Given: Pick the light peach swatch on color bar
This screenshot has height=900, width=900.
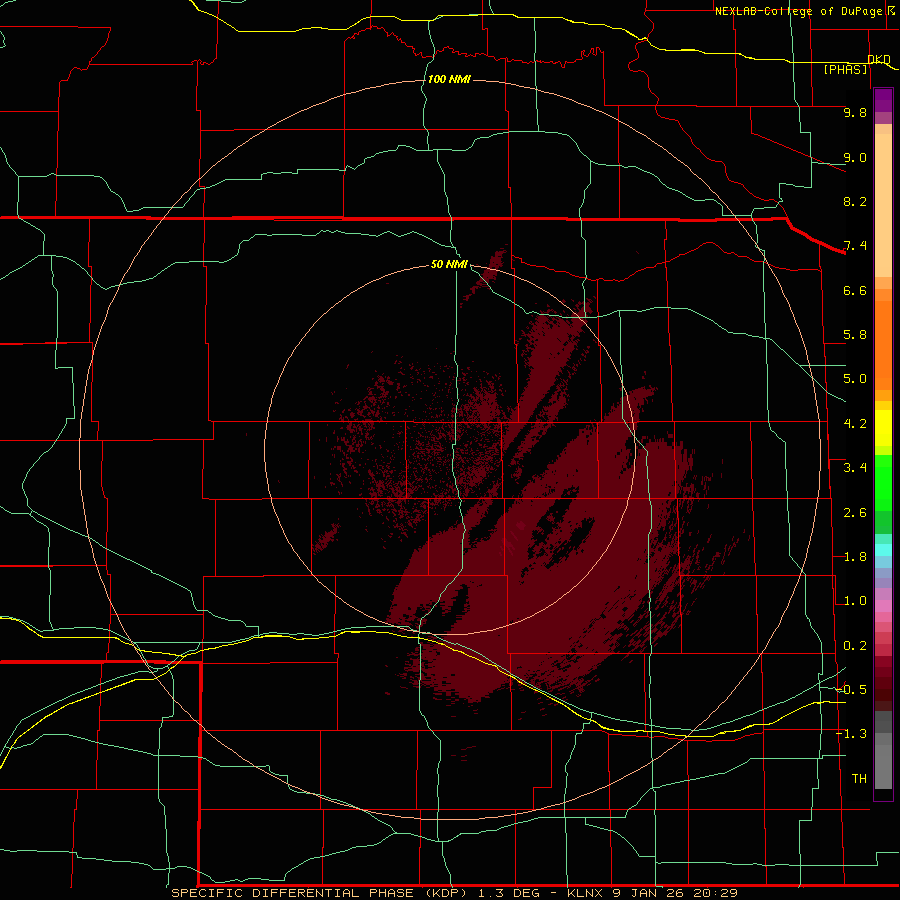Looking at the screenshot, I should pyautogui.click(x=883, y=205).
